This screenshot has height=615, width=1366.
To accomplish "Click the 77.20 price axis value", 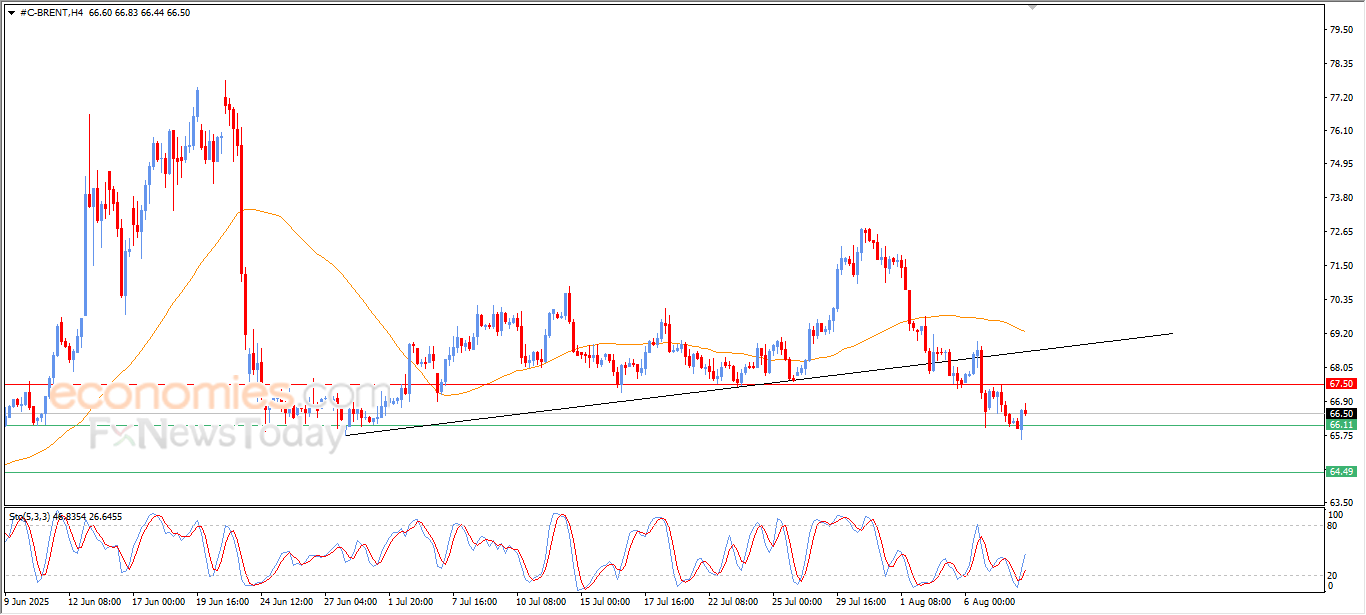I will (1341, 98).
